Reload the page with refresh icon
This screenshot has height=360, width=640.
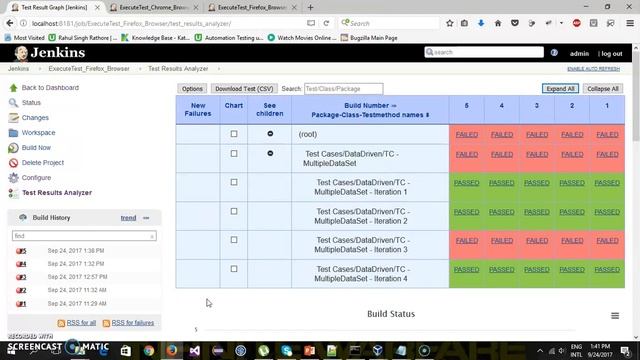click(326, 23)
